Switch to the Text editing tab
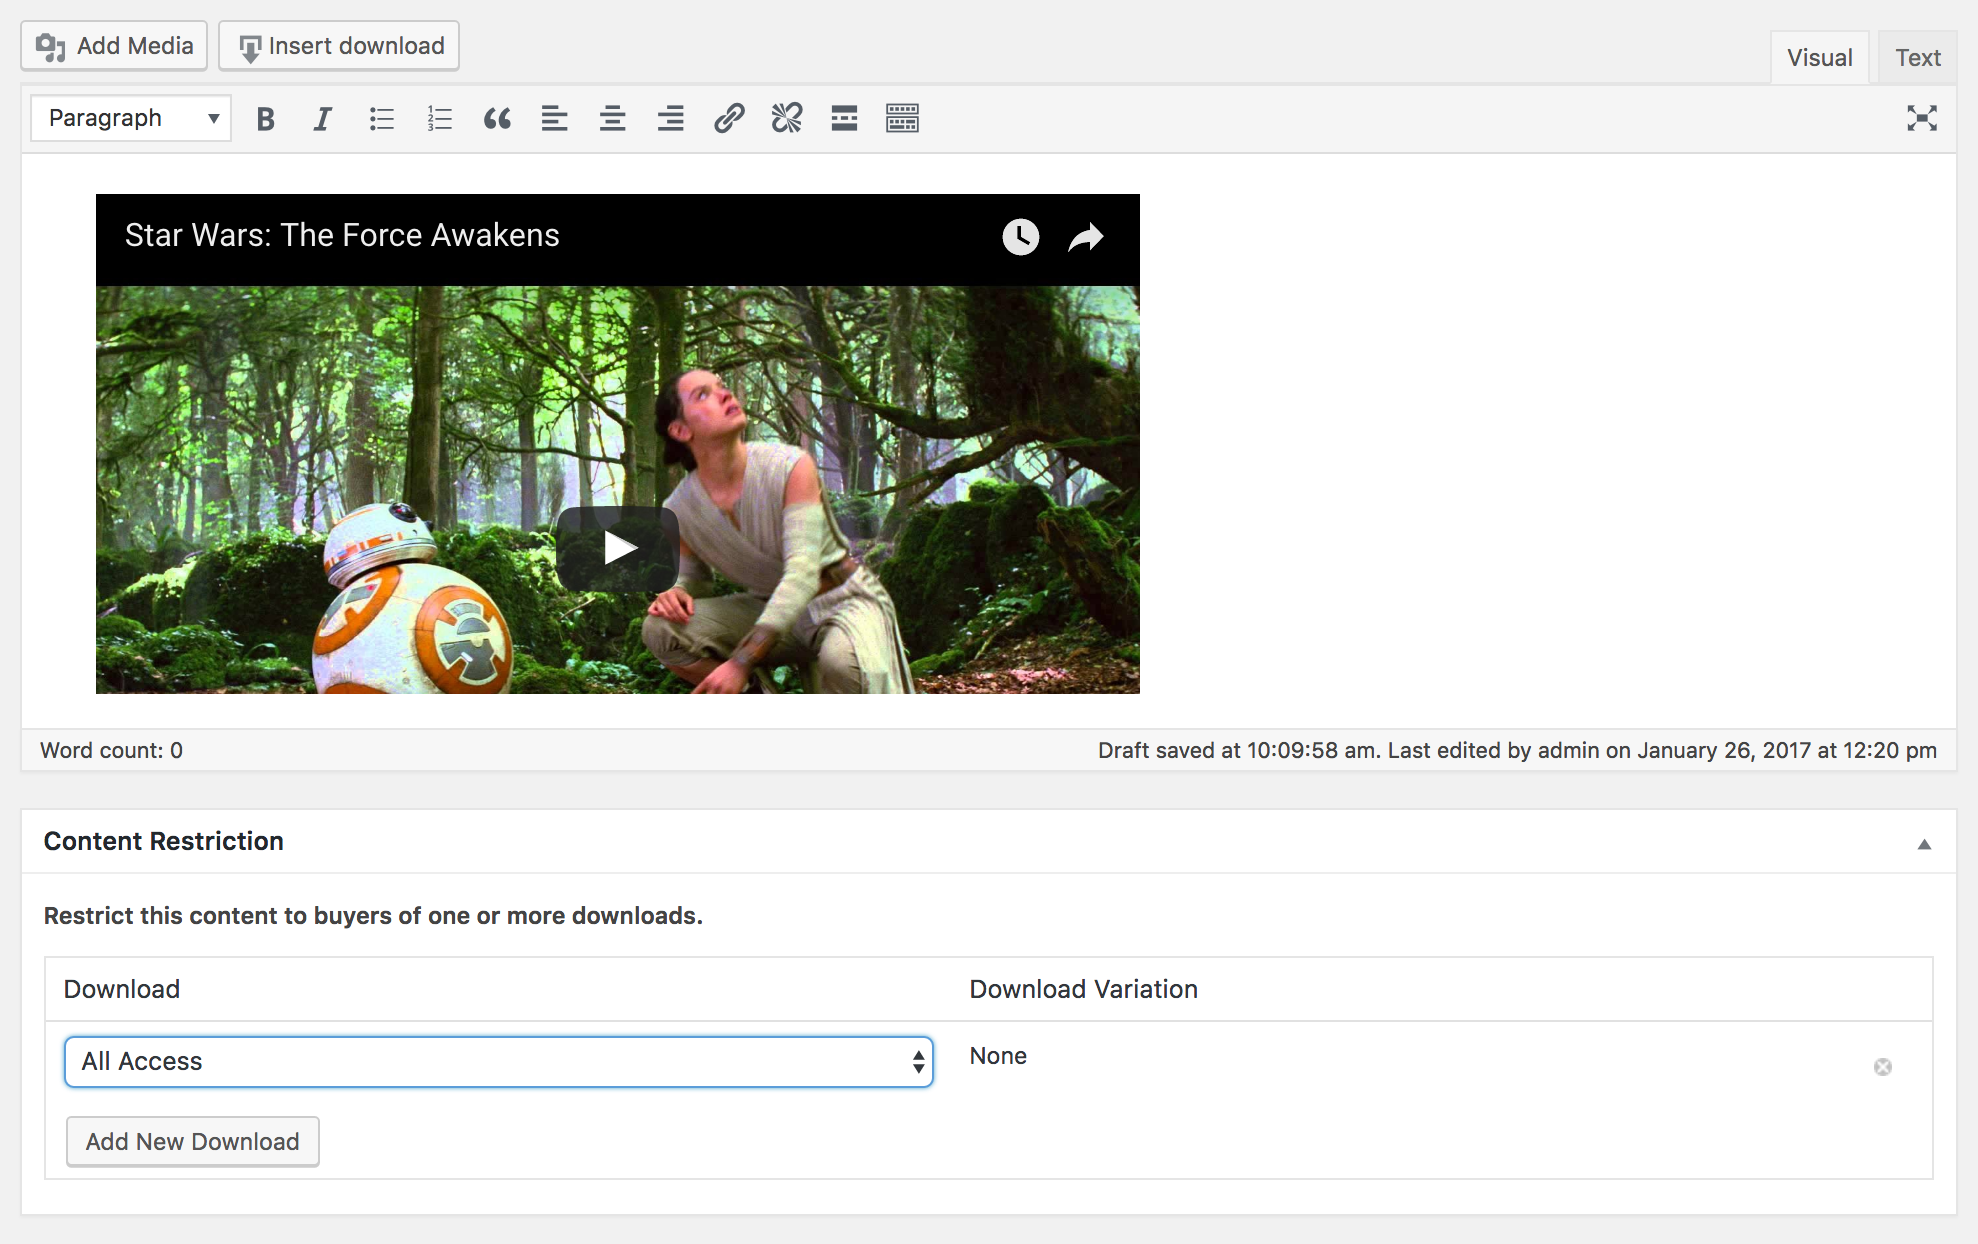Screen dimensions: 1978x1244 point(1916,57)
